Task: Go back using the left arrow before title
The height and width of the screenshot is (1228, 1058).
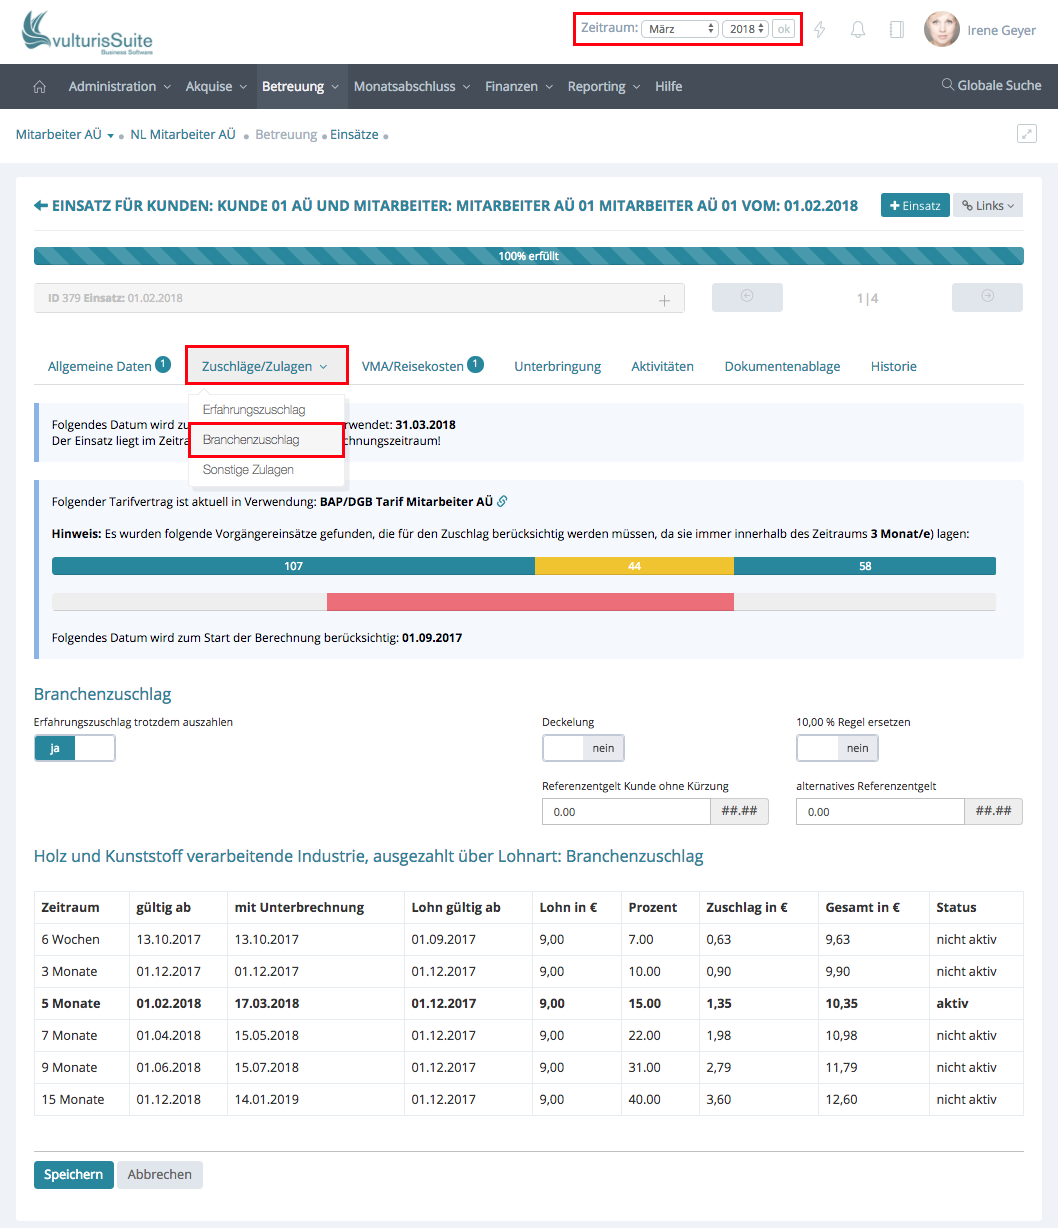Action: tap(41, 206)
